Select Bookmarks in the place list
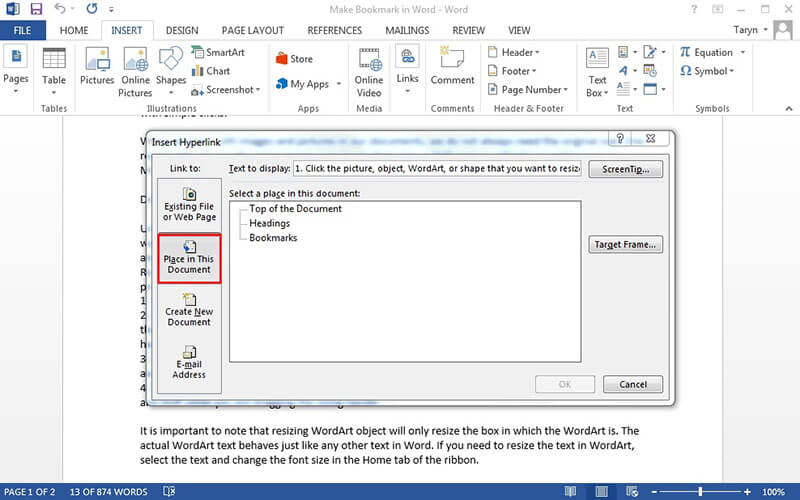 [273, 237]
